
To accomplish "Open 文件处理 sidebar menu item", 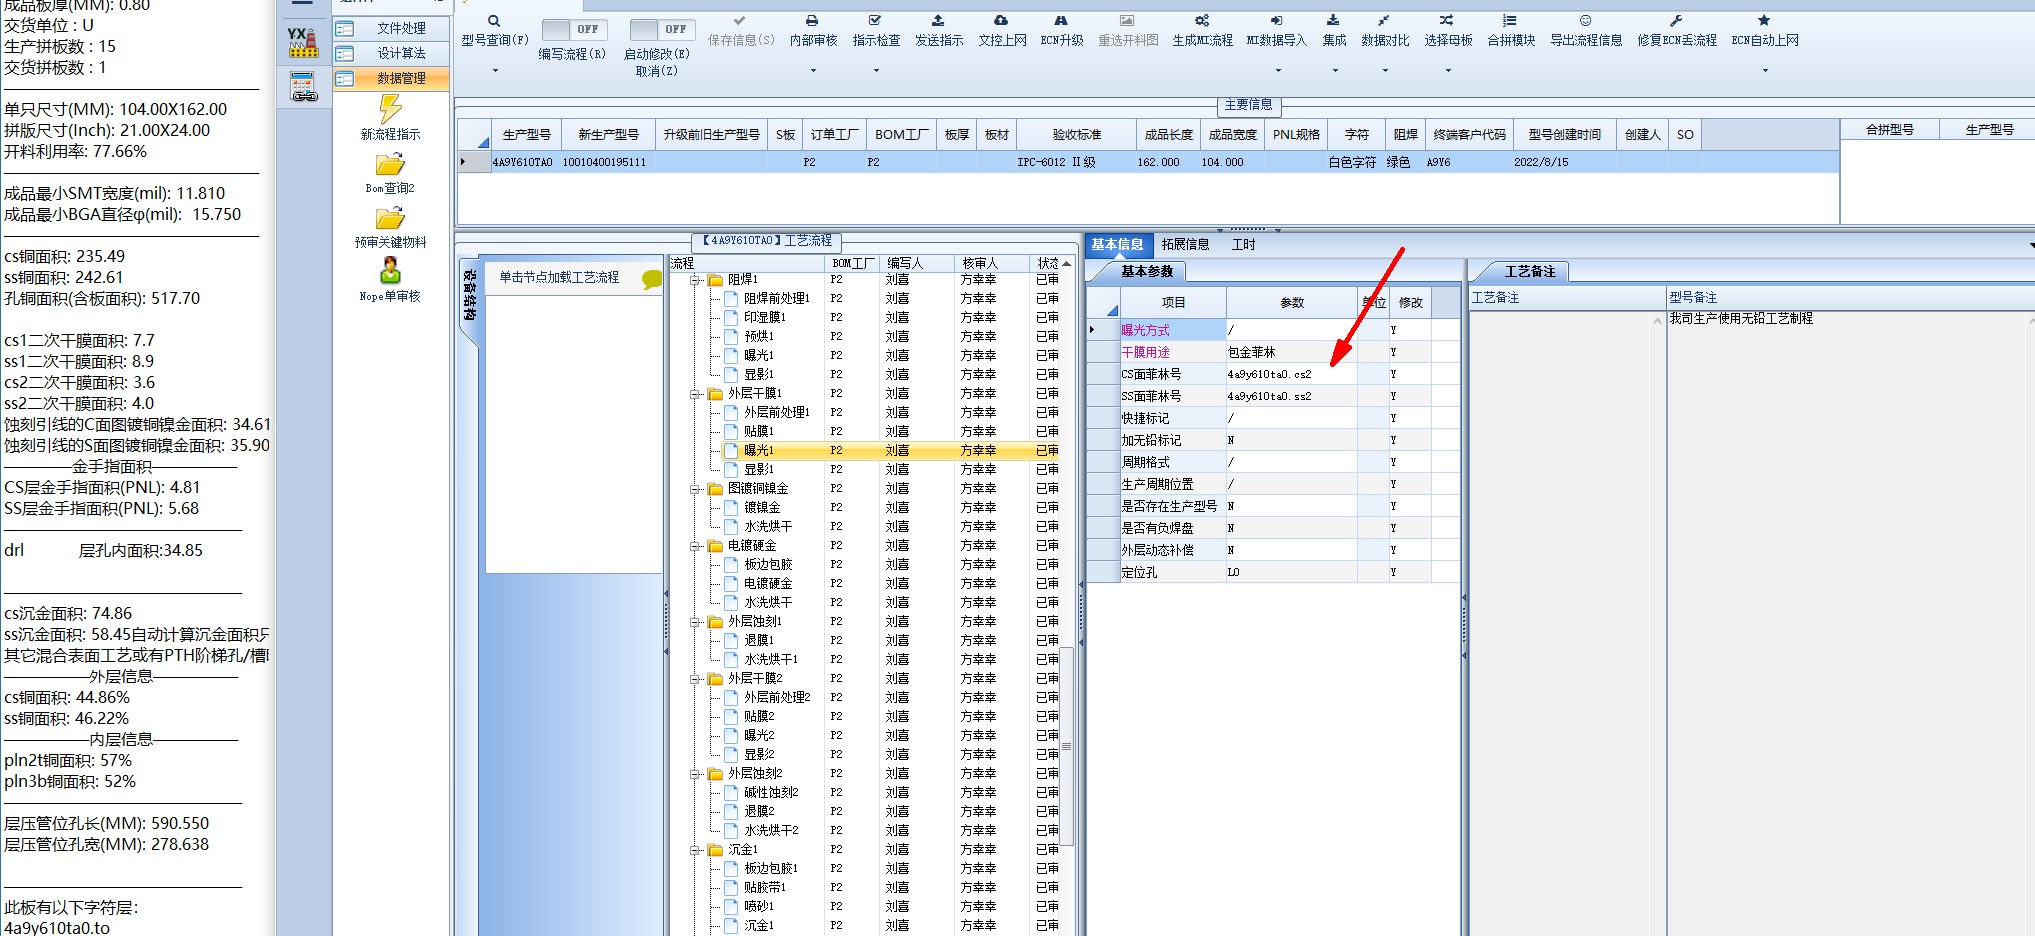I will click(391, 28).
